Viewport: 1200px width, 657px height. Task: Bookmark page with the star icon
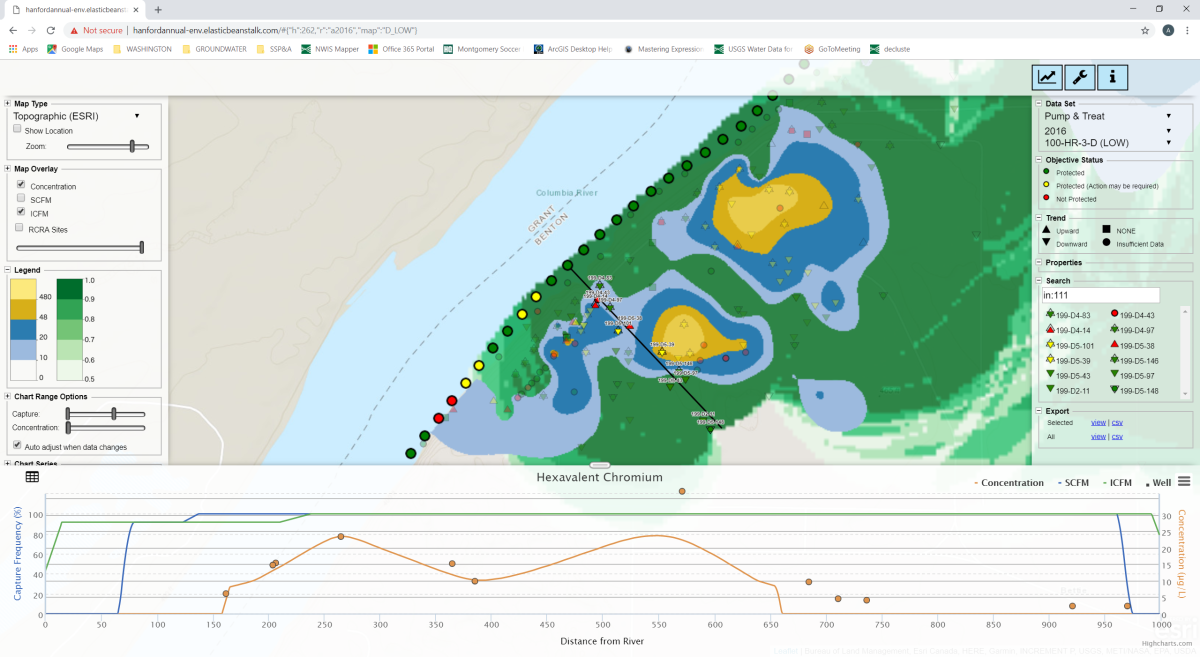(1145, 30)
